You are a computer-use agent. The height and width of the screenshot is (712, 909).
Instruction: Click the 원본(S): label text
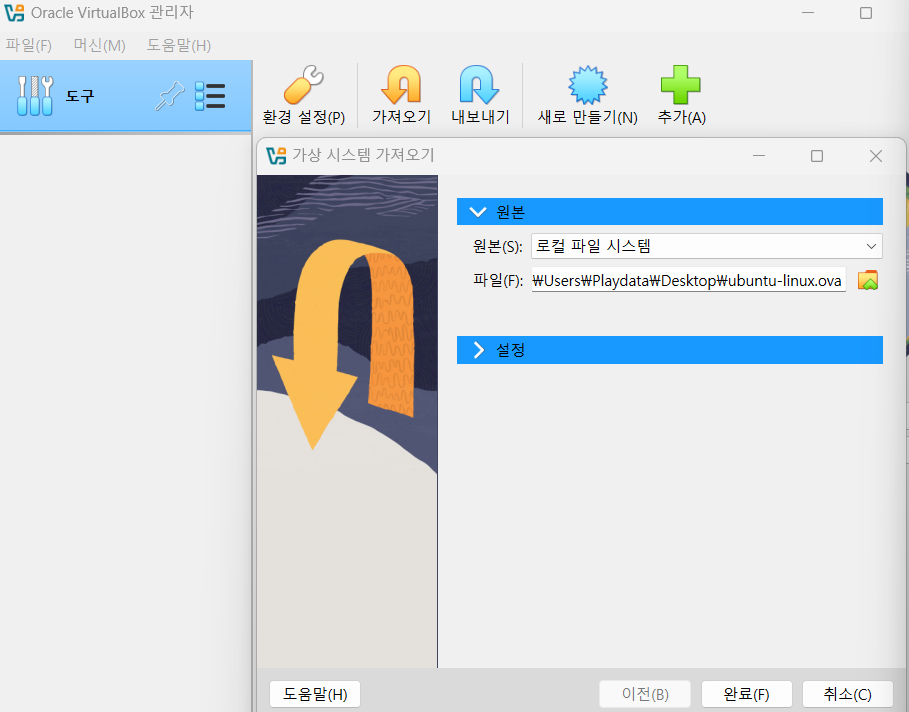(497, 246)
